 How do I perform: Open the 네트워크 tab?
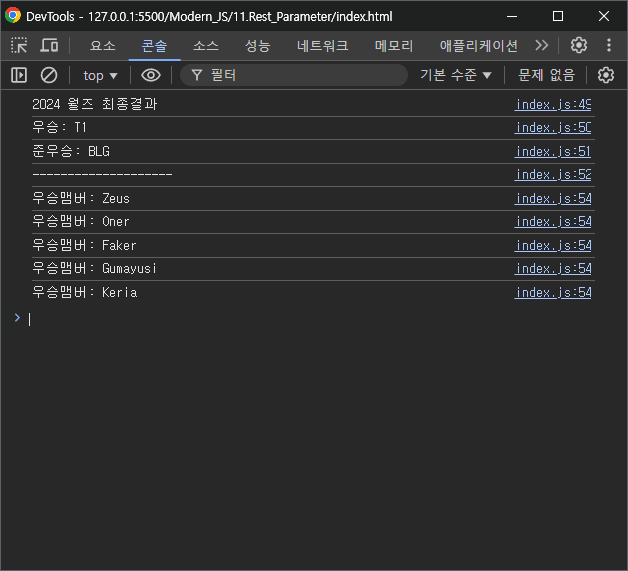tap(322, 46)
